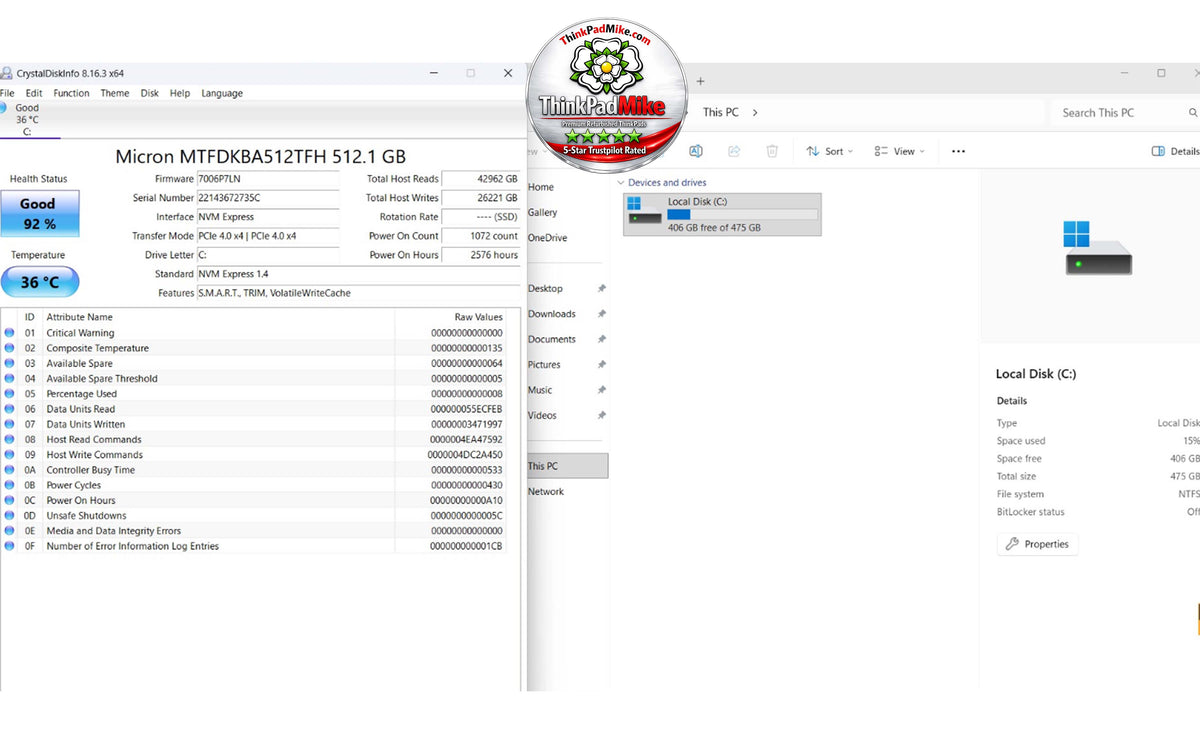The image size is (1200, 754).
Task: Click the 36 °C temperature button
Action: click(40, 282)
